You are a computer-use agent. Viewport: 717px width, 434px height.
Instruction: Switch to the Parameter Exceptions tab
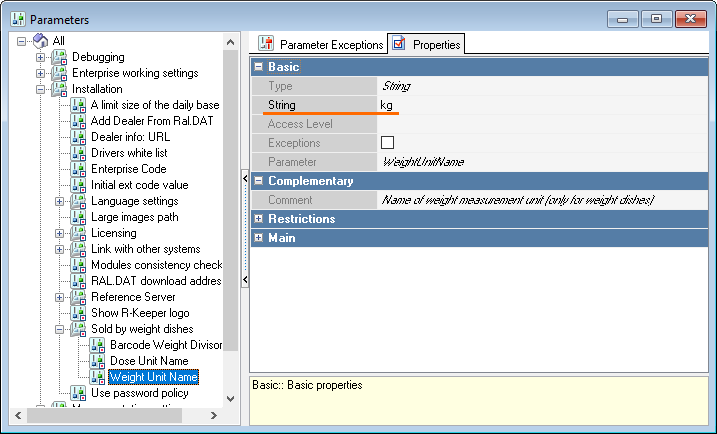(x=321, y=45)
